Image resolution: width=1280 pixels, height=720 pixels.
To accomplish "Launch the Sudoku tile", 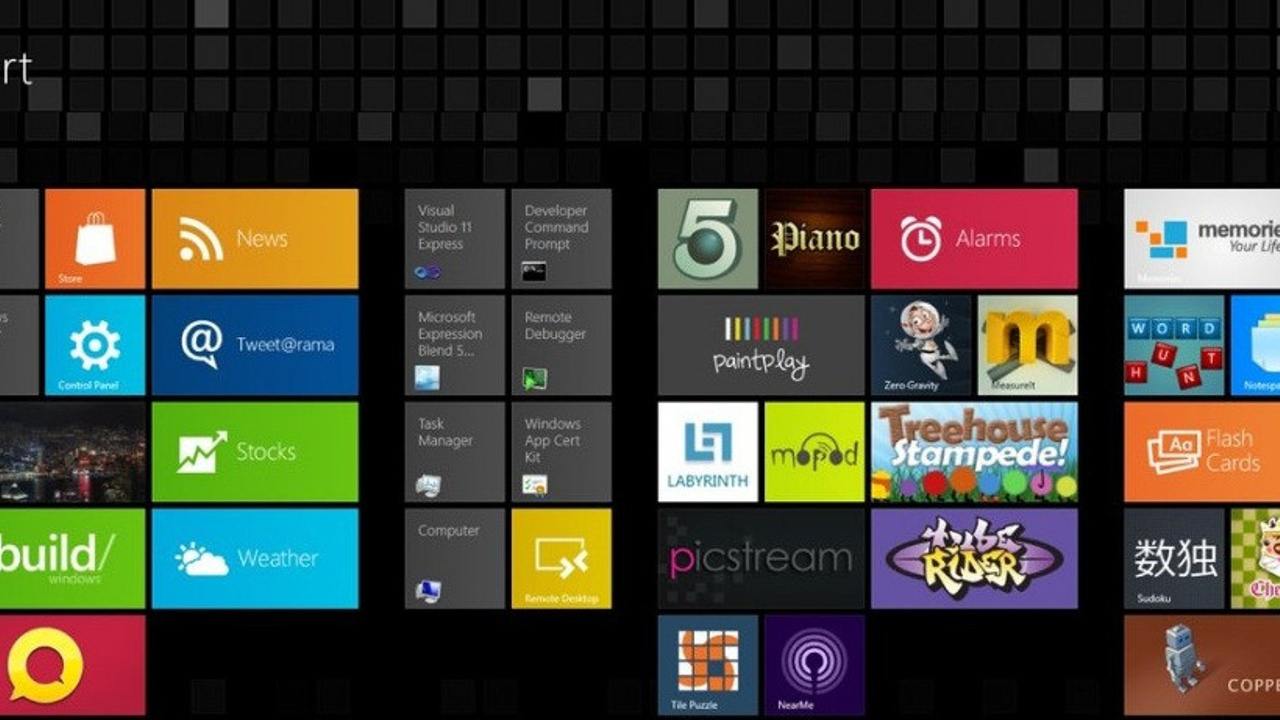I will [x=1174, y=558].
